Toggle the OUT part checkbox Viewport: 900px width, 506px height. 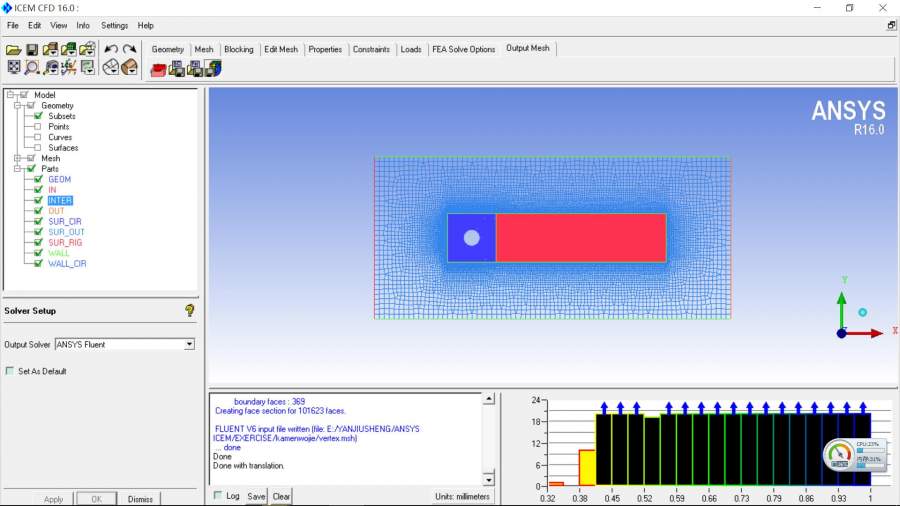(38, 211)
